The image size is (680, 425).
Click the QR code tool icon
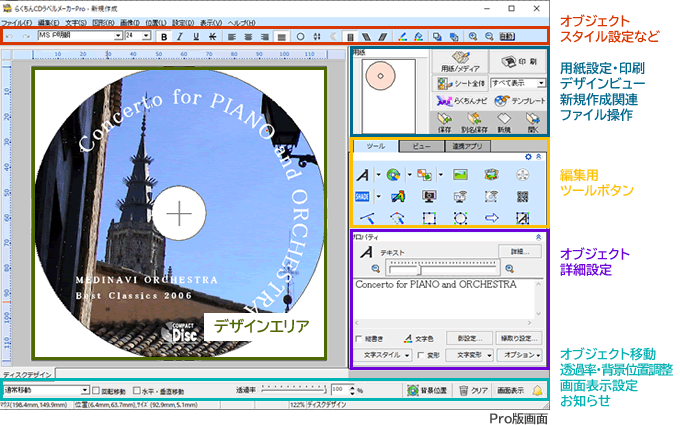(522, 196)
